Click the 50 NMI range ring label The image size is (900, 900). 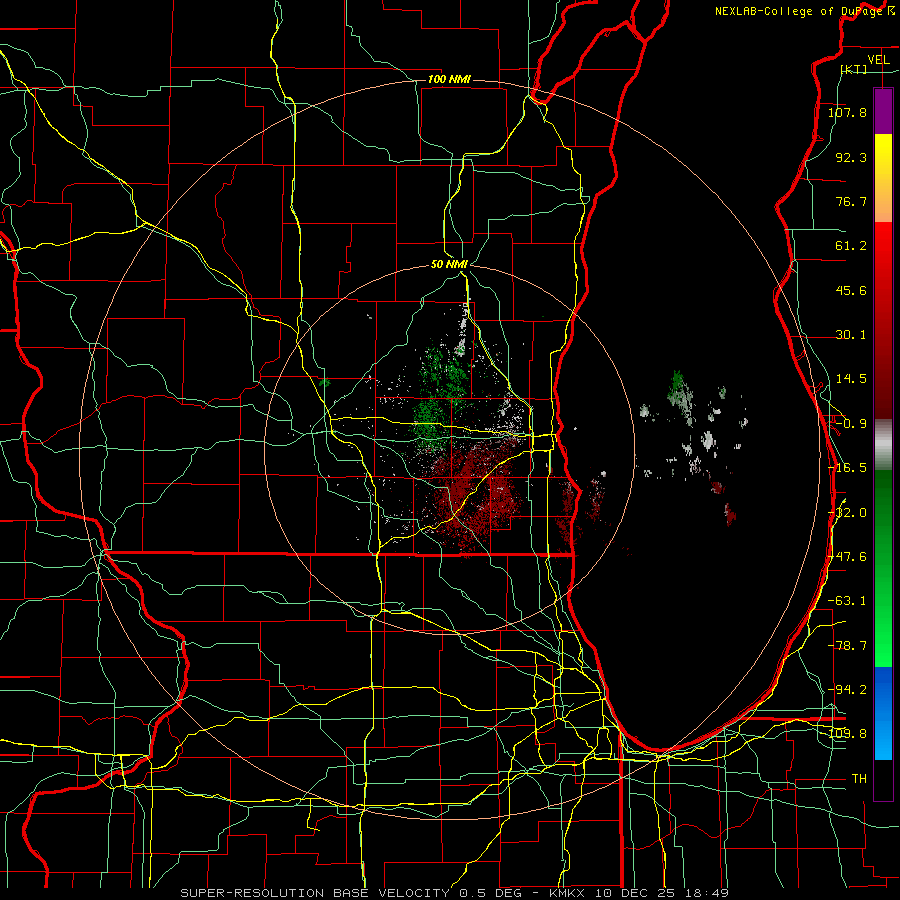click(x=449, y=264)
